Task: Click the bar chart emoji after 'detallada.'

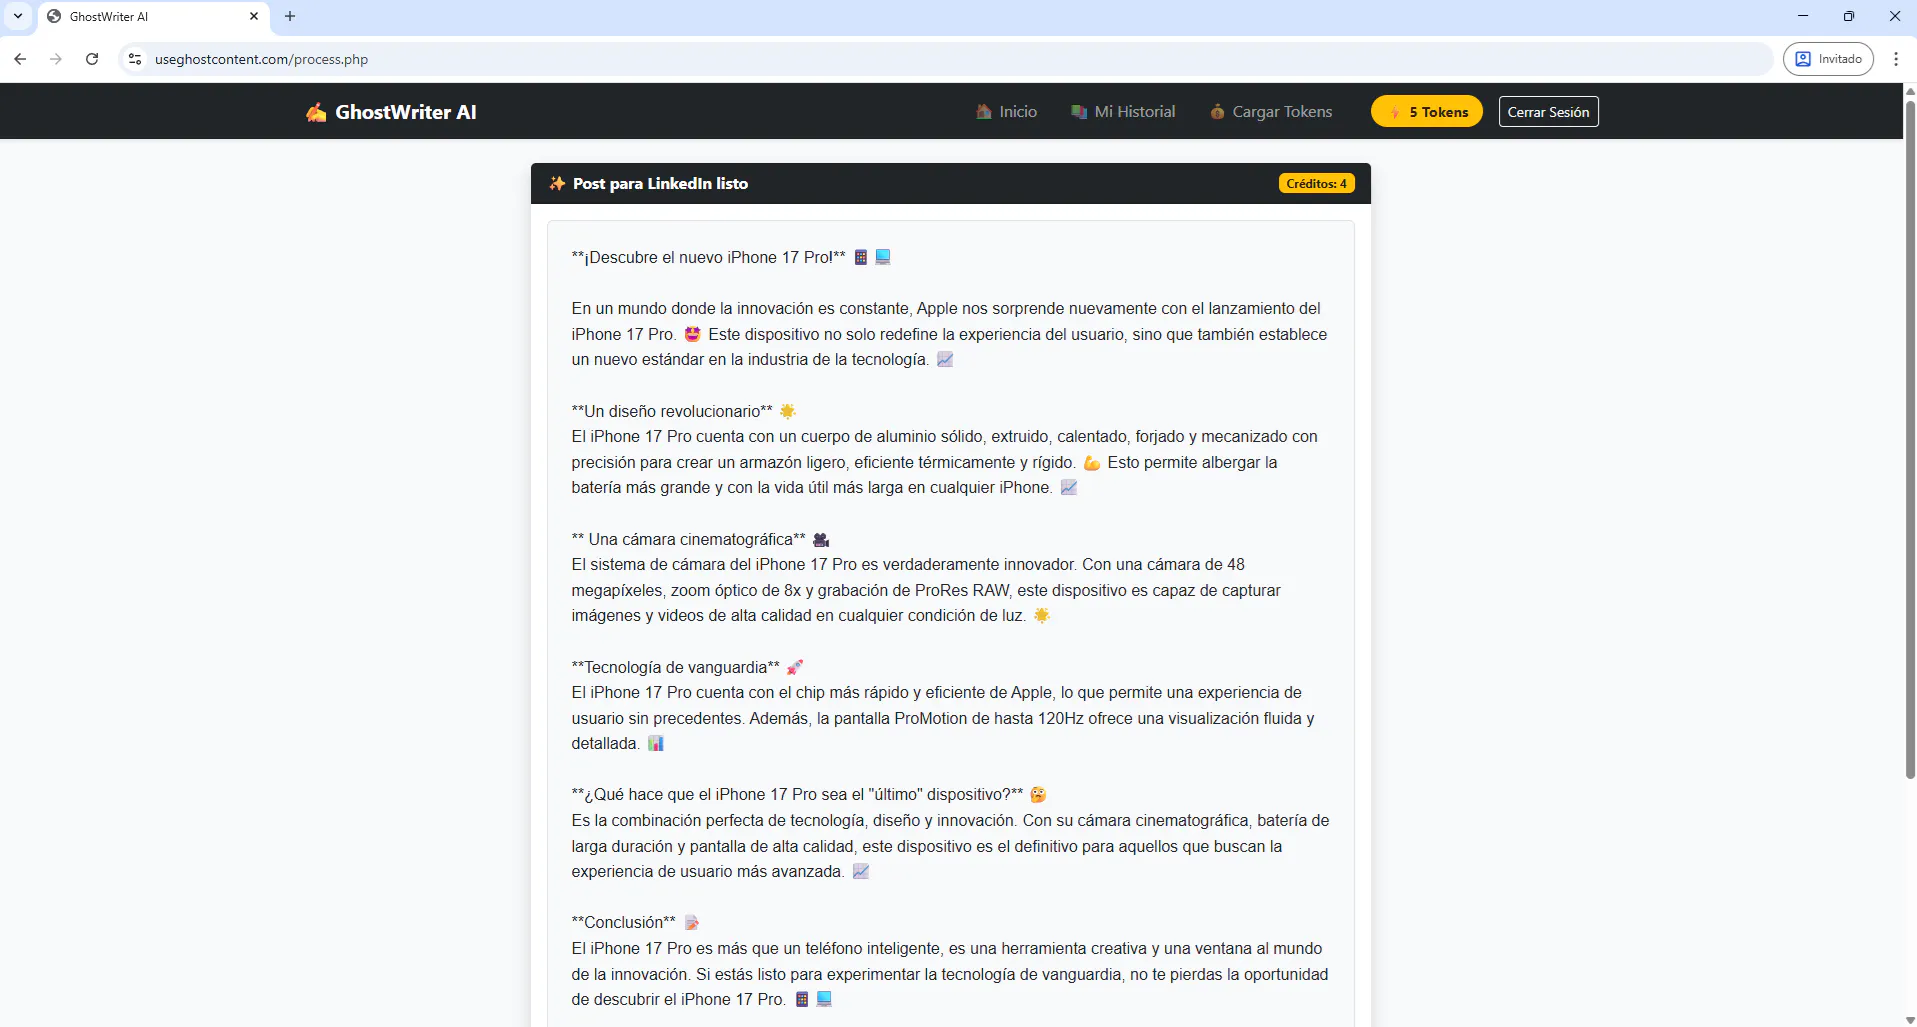Action: [656, 743]
